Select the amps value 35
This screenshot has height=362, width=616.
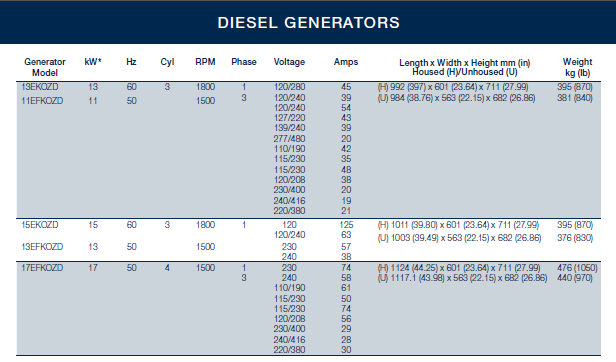[346, 159]
